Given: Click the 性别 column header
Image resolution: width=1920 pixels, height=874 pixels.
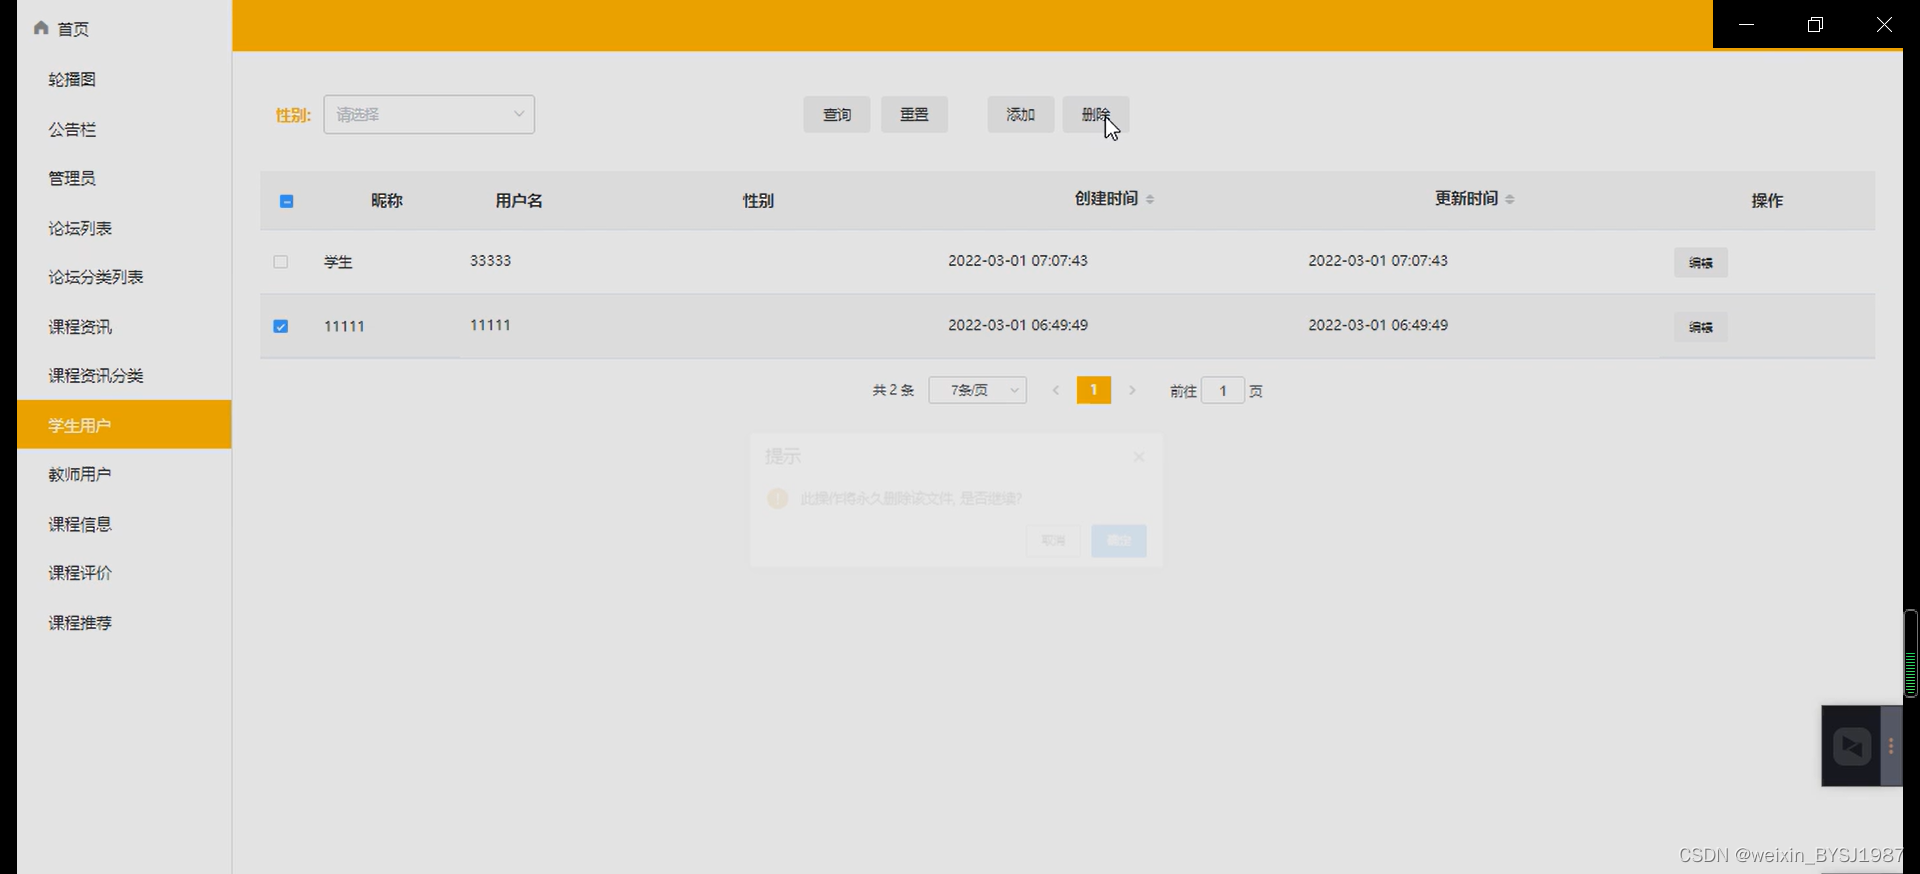Looking at the screenshot, I should click(758, 201).
